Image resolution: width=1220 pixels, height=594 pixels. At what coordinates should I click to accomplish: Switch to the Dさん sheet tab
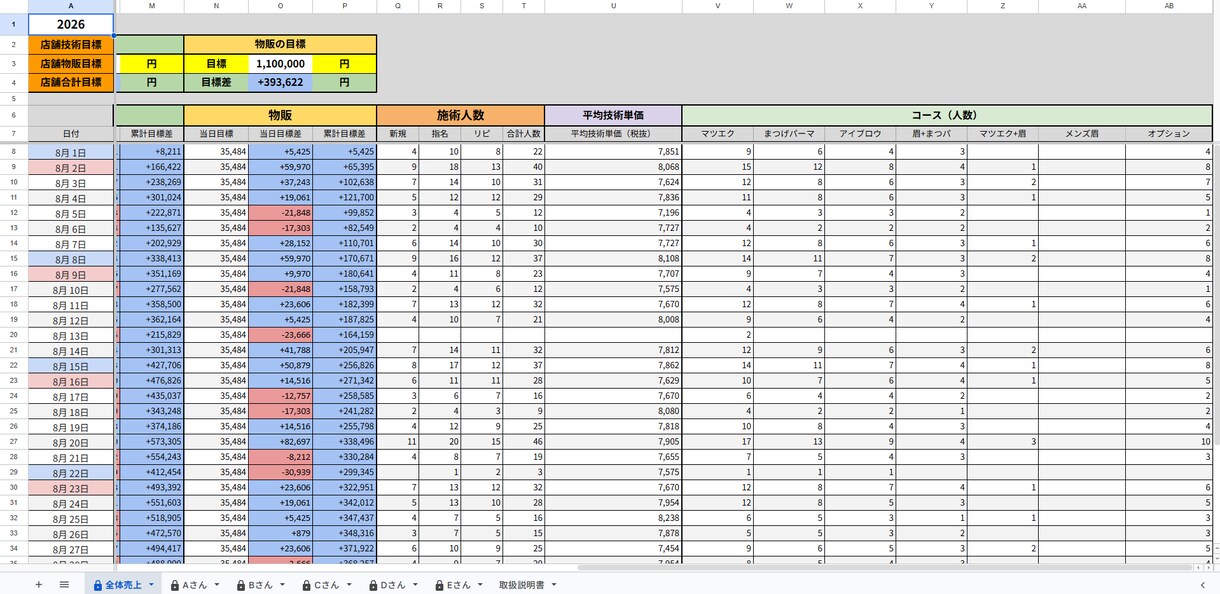coord(392,585)
